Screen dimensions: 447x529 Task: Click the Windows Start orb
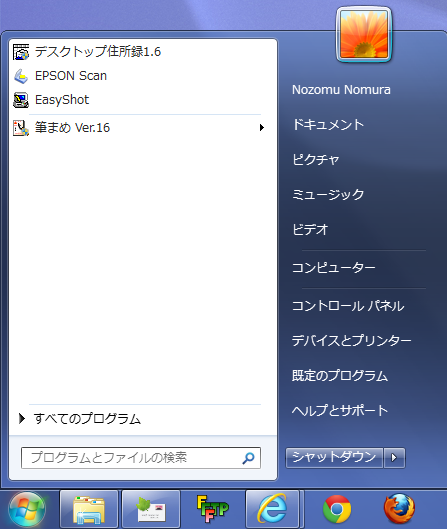(x=27, y=510)
